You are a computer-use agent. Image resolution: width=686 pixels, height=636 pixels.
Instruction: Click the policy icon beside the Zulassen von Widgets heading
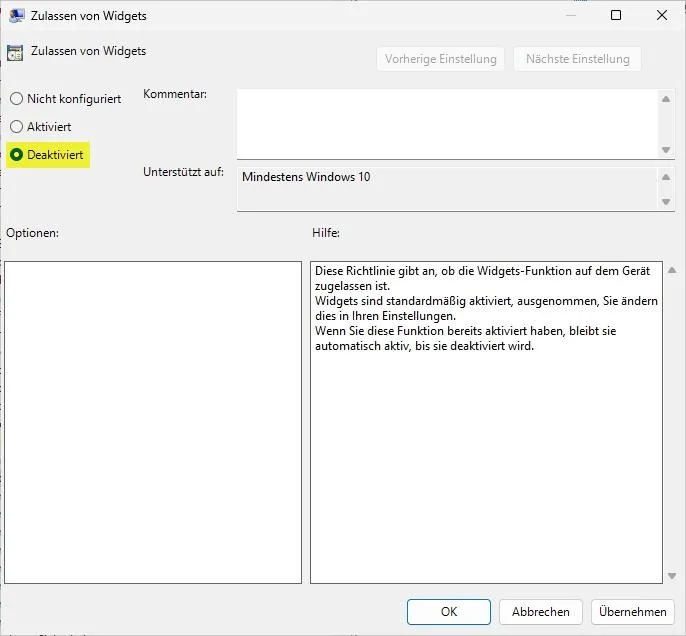point(15,53)
